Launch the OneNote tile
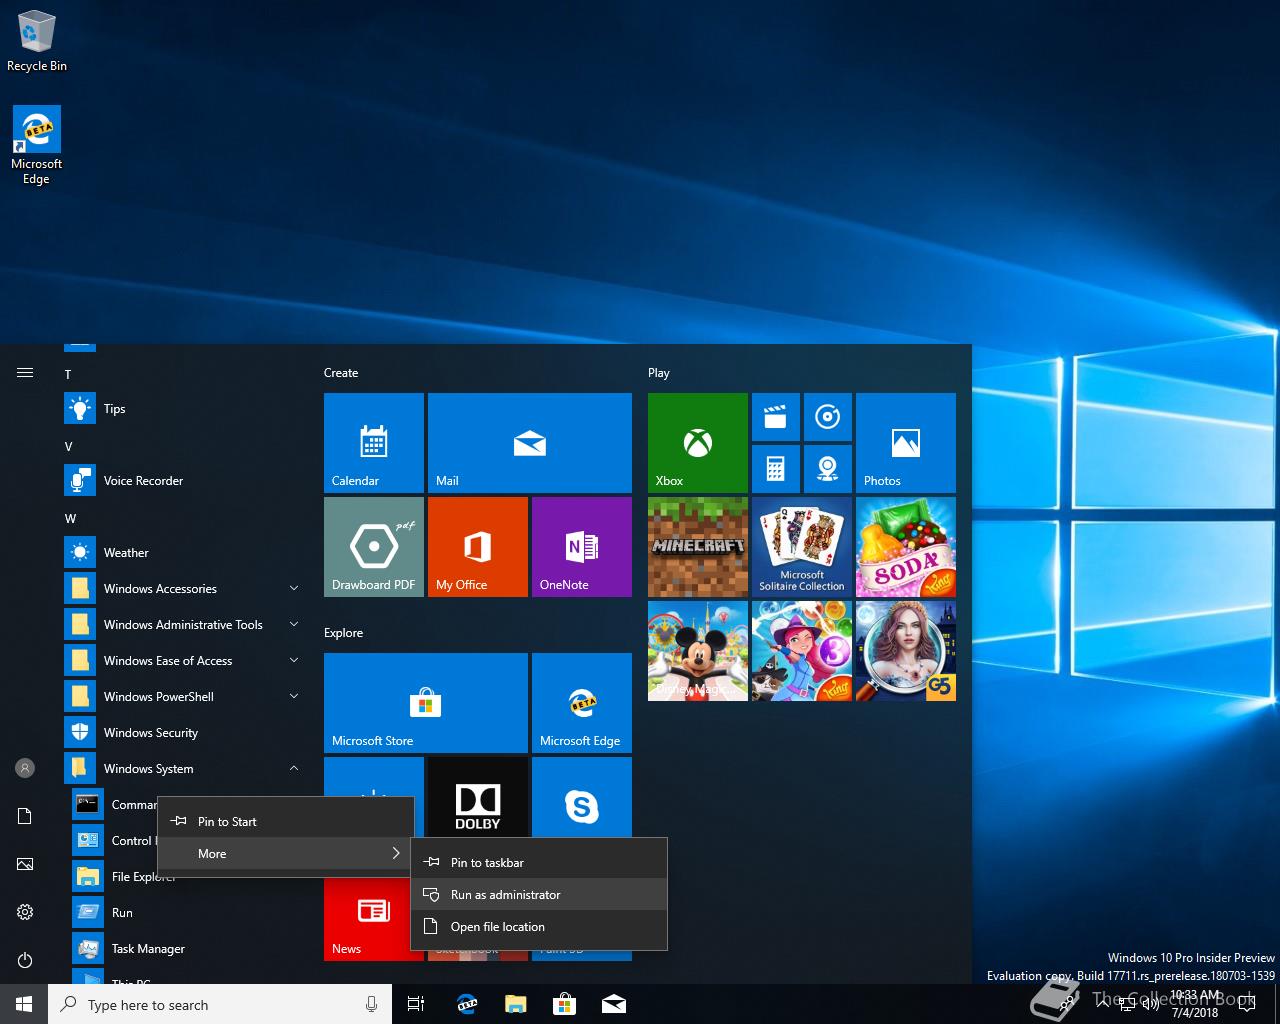Image resolution: width=1280 pixels, height=1024 pixels. pos(582,547)
